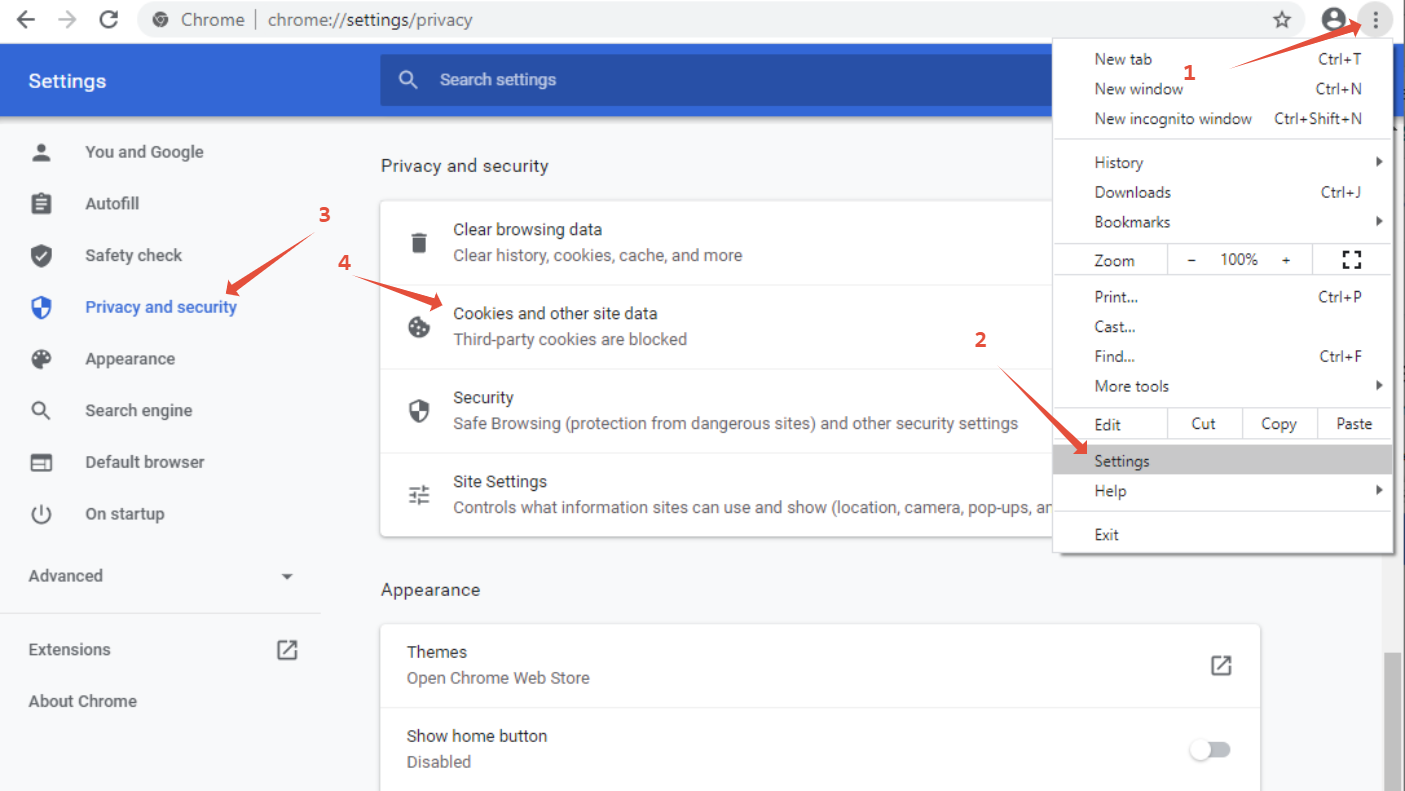Viewport: 1405px width, 791px height.
Task: Click the Search engine magnifier icon
Action: point(41,411)
